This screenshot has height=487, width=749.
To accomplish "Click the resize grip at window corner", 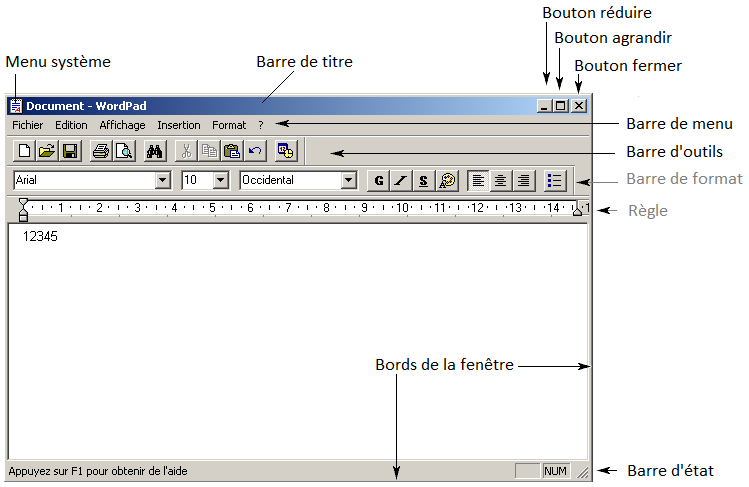I will point(582,472).
